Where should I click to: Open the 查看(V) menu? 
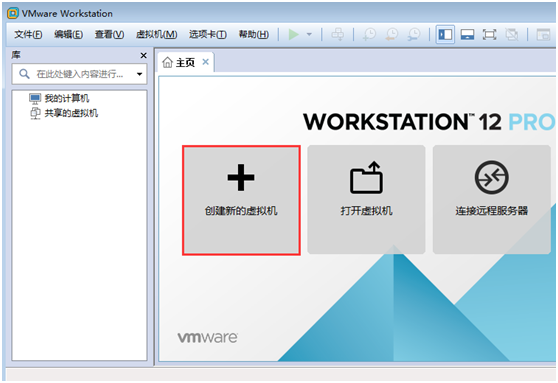pos(109,35)
